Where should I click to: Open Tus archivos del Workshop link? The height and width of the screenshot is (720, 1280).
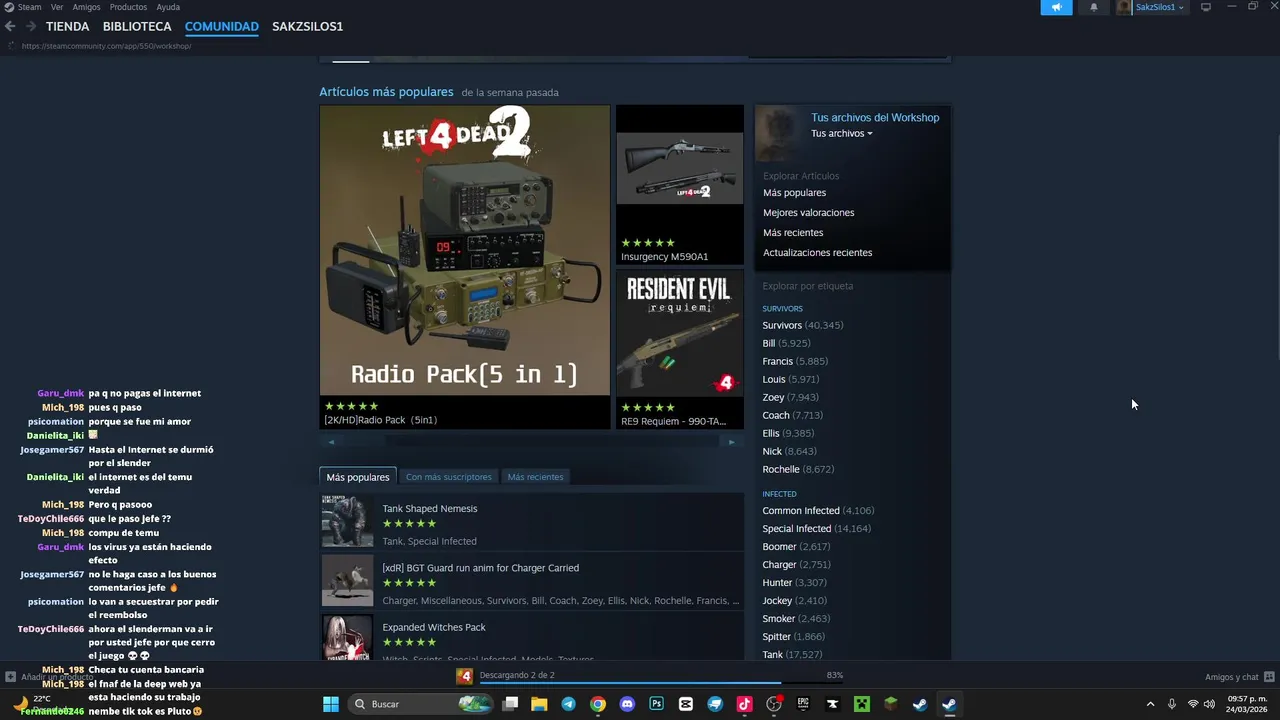click(x=875, y=117)
